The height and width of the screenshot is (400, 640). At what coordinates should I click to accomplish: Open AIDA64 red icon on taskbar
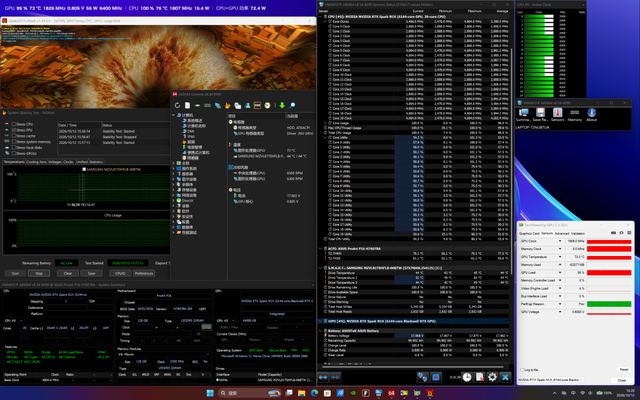click(391, 393)
